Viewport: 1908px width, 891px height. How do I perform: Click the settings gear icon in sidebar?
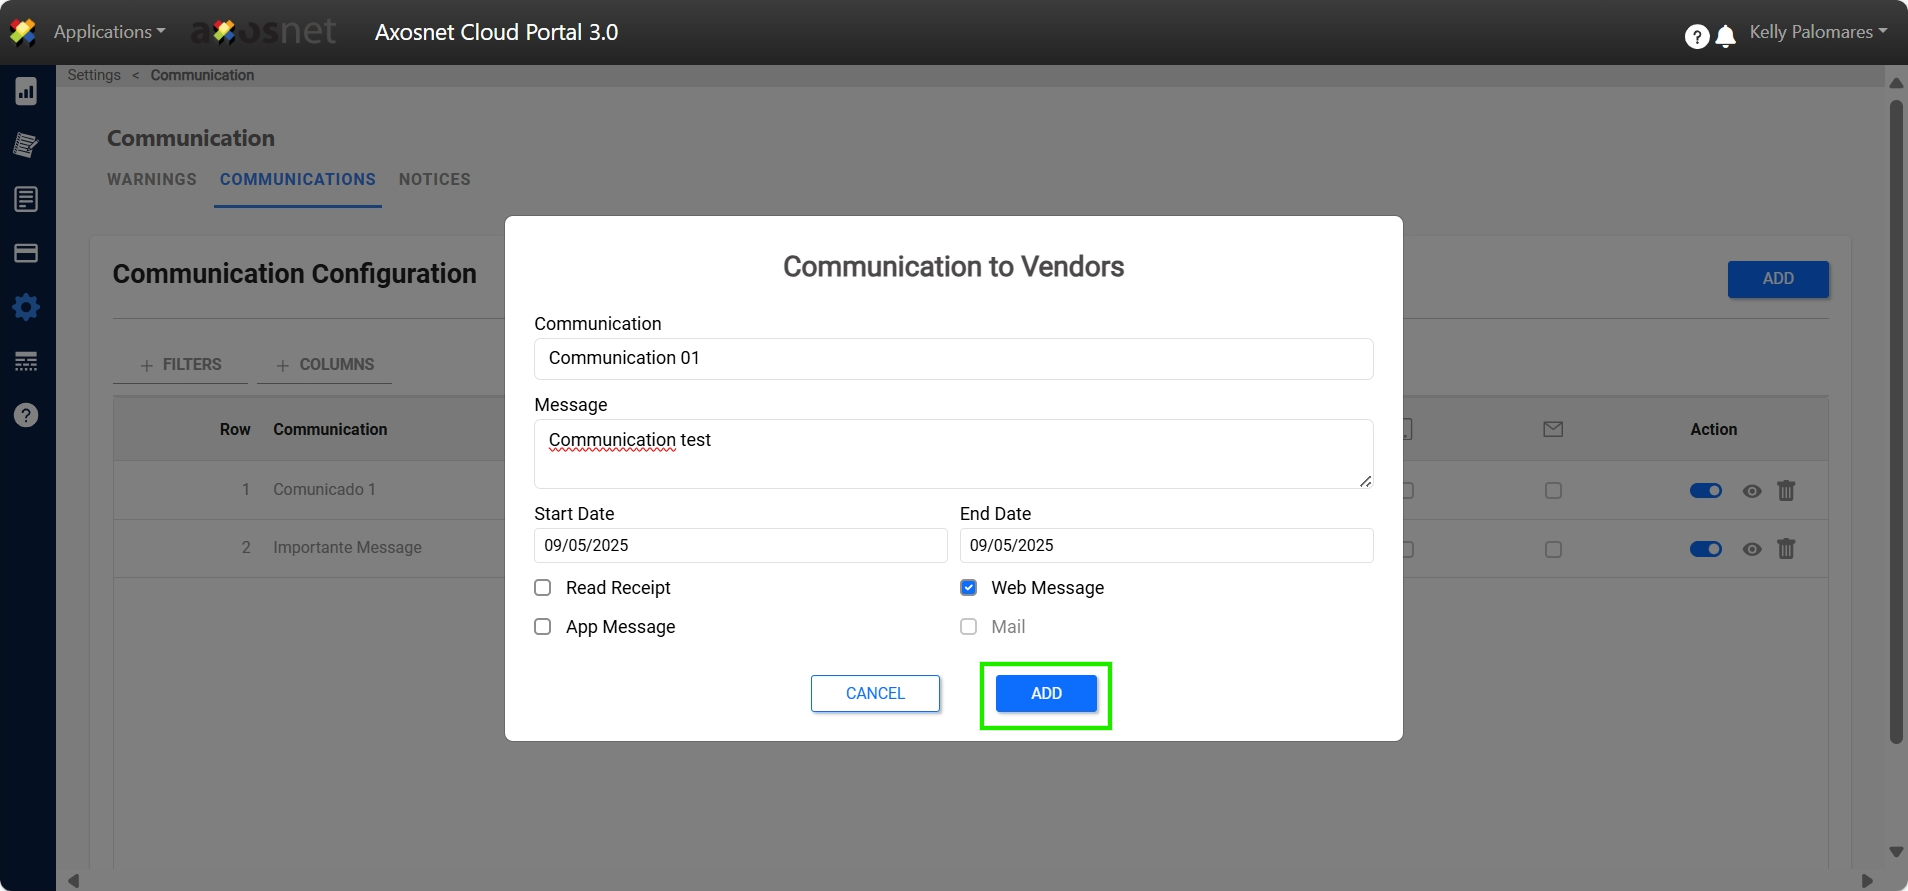26,307
